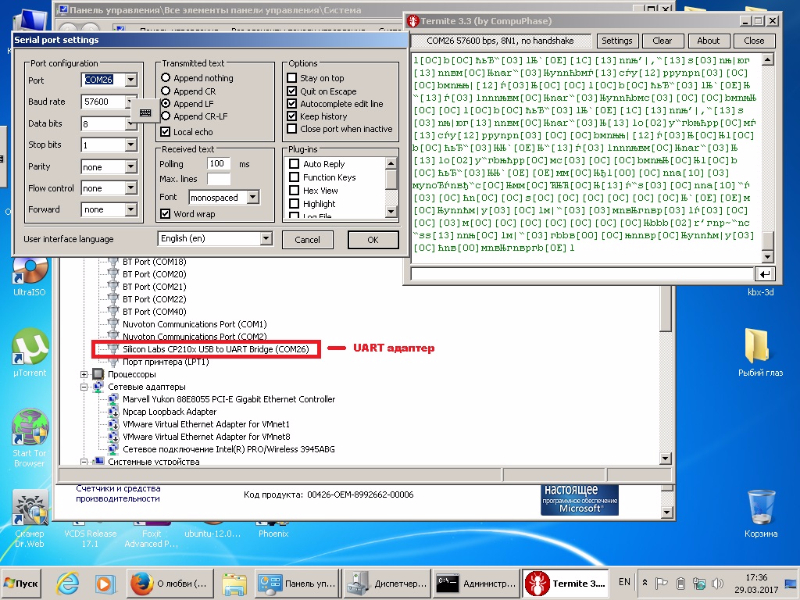Click the Action Center flag tray icon
Image resolution: width=800 pixels, height=600 pixels.
point(661,583)
